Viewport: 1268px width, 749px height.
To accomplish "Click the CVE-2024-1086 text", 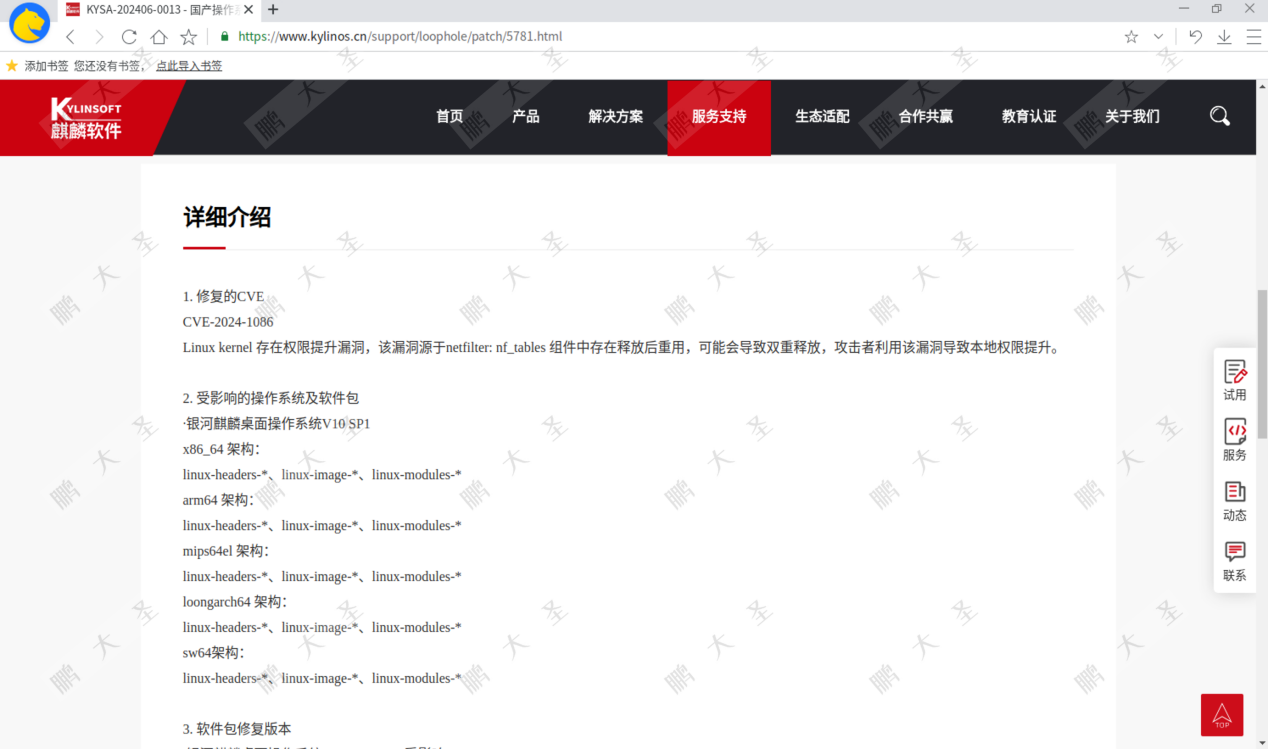I will click(x=228, y=322).
